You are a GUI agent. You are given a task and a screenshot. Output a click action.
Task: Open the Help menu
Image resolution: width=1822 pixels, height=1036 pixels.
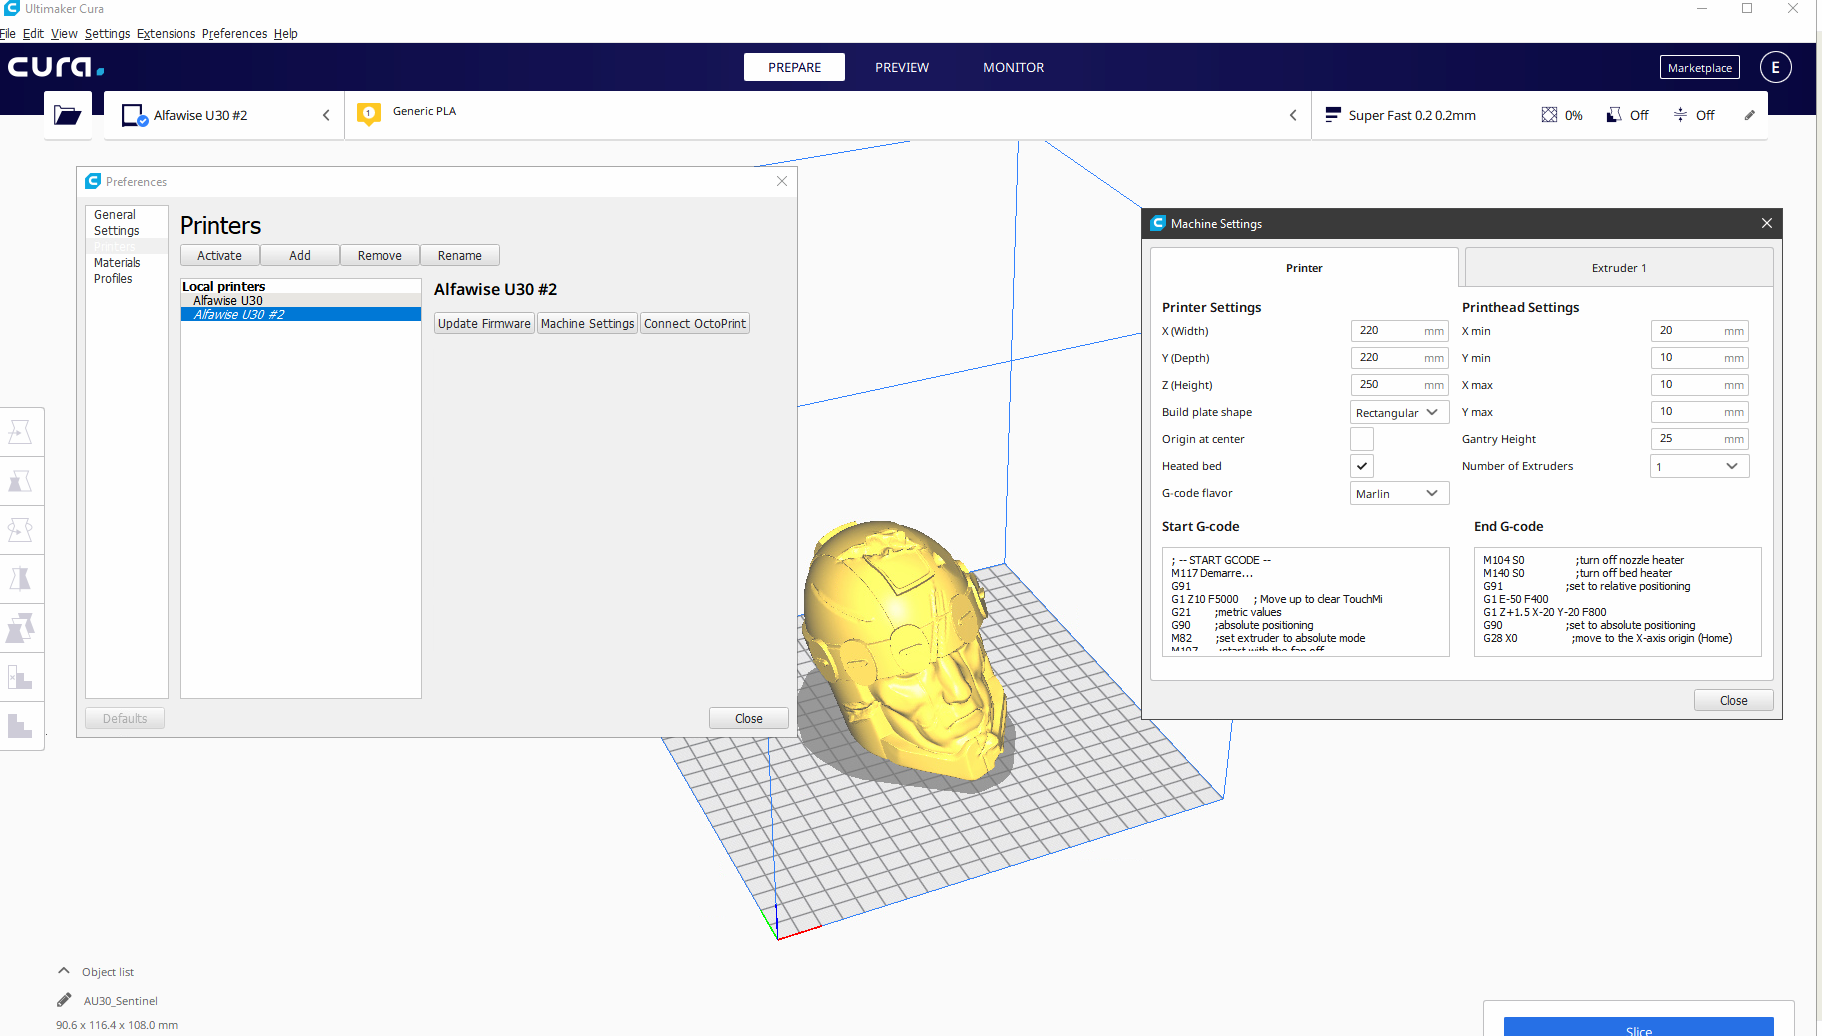286,33
